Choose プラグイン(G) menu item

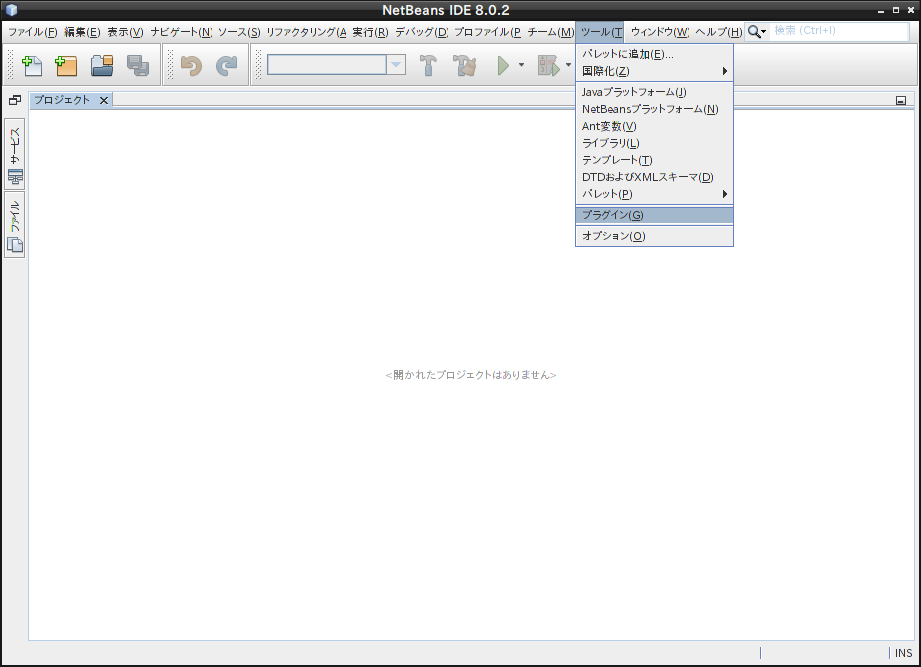point(654,215)
